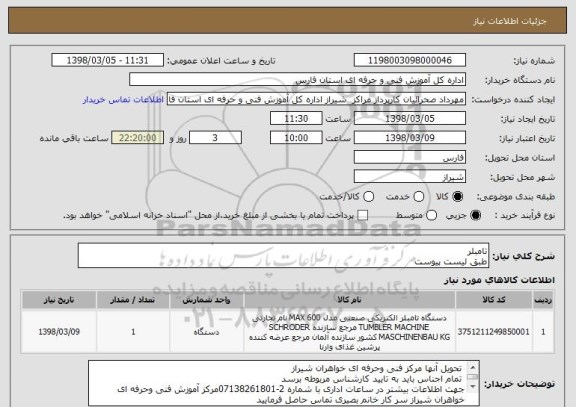Viewport: 576px width, 407px height.
Task: Click the unit cell دستگاه
Action: point(206,332)
